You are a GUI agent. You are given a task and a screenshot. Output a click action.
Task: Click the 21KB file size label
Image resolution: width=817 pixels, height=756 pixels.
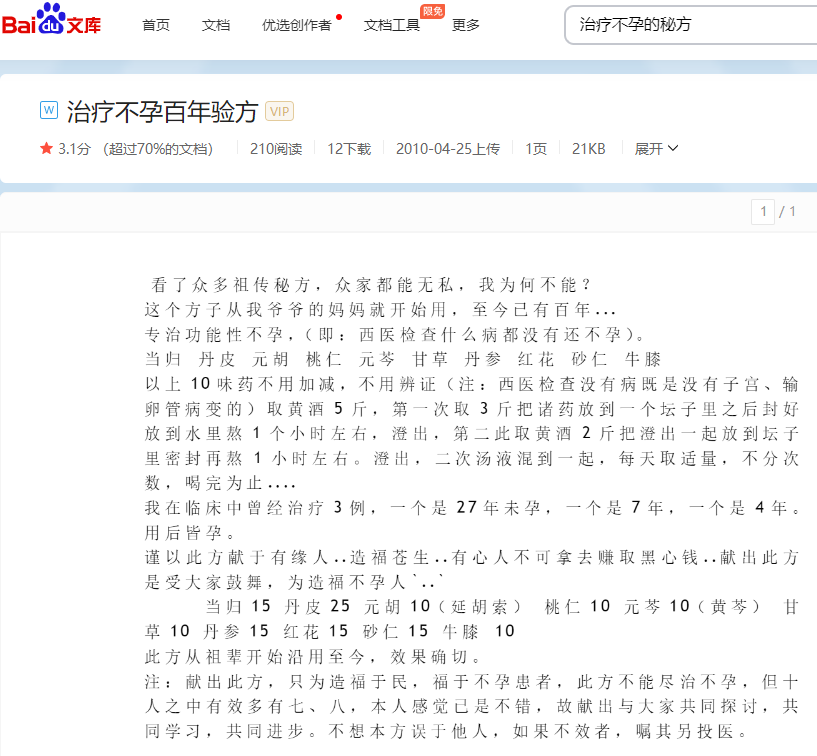588,149
